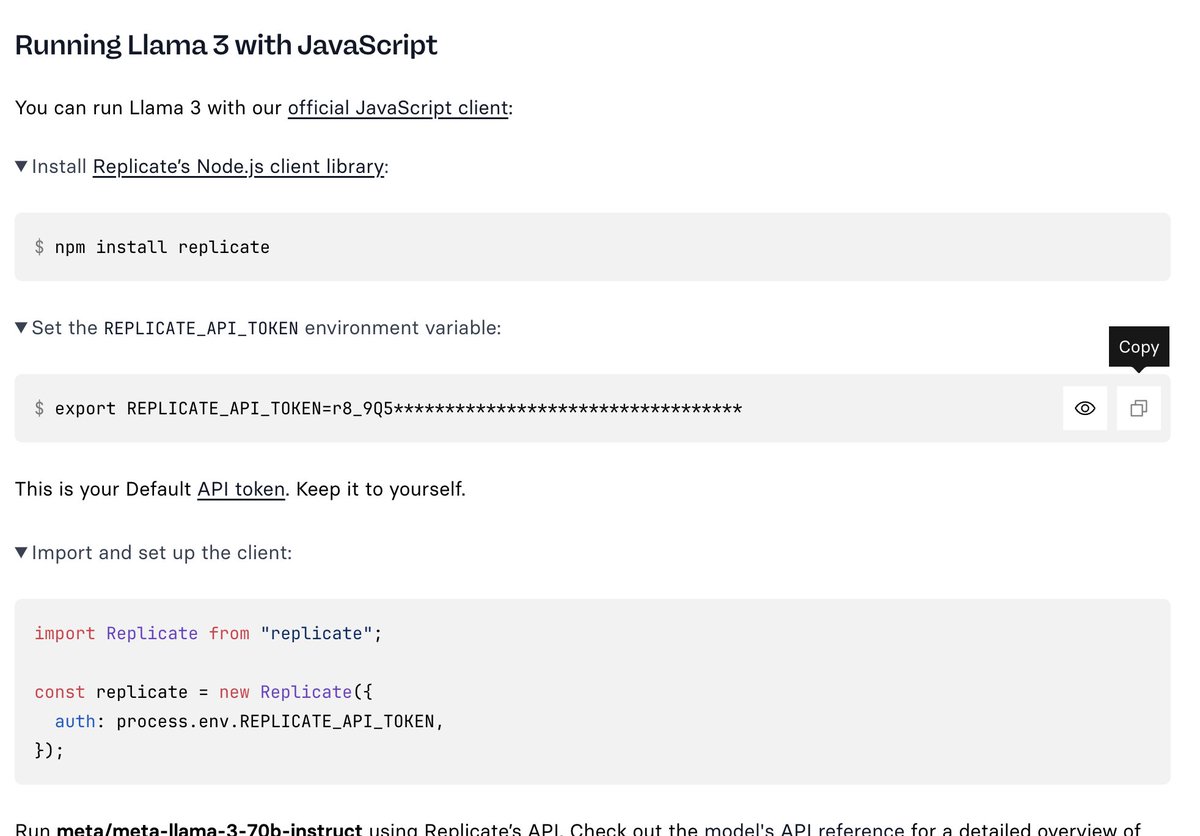Collapse the Install Node.js client library section
The height and width of the screenshot is (836, 1200).
[21, 166]
